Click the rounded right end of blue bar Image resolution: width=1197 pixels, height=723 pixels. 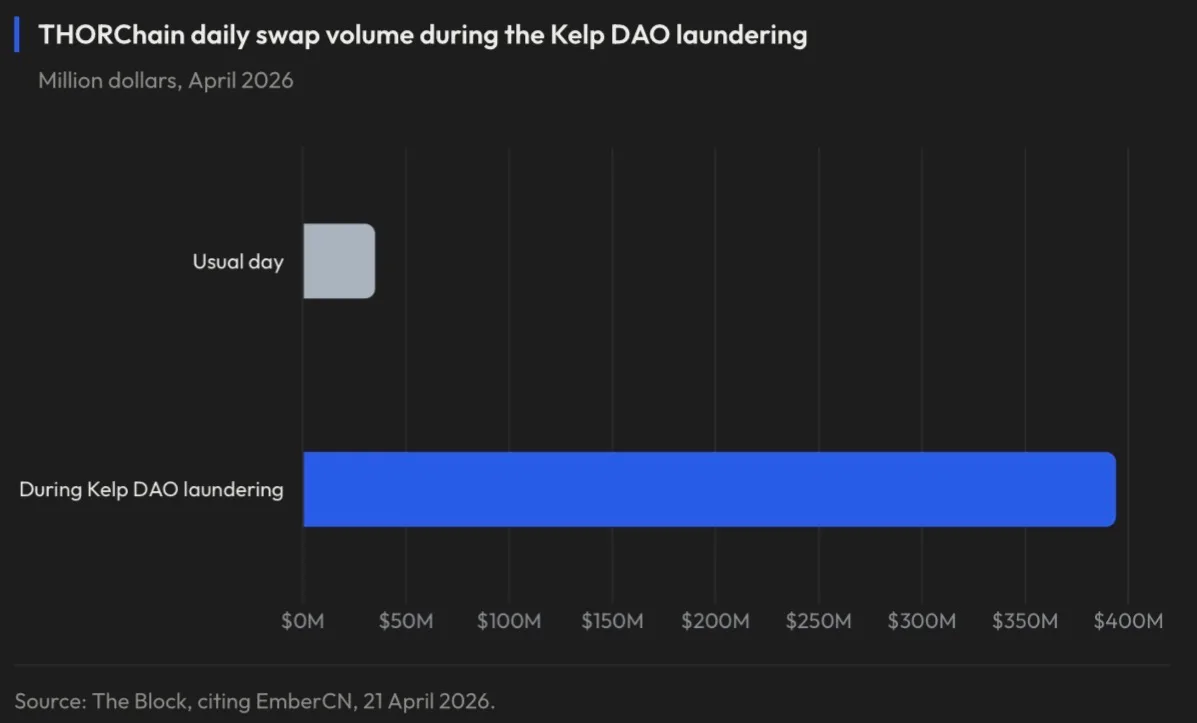click(1108, 489)
